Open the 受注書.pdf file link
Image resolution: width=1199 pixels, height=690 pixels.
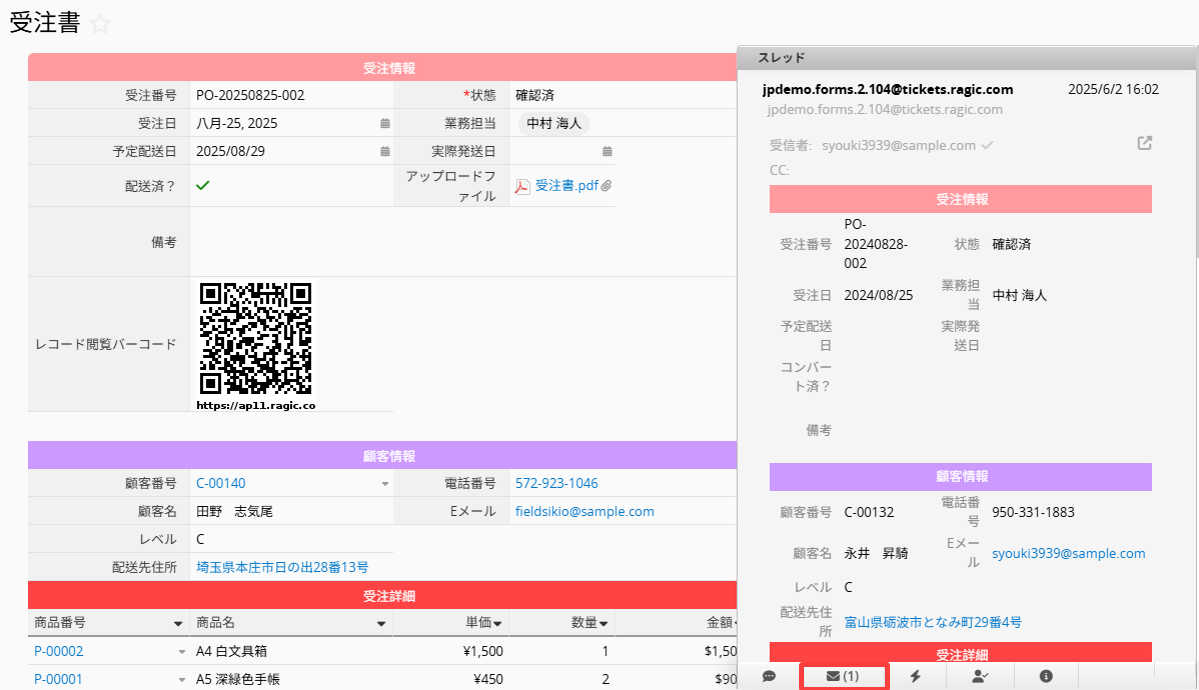click(x=566, y=185)
